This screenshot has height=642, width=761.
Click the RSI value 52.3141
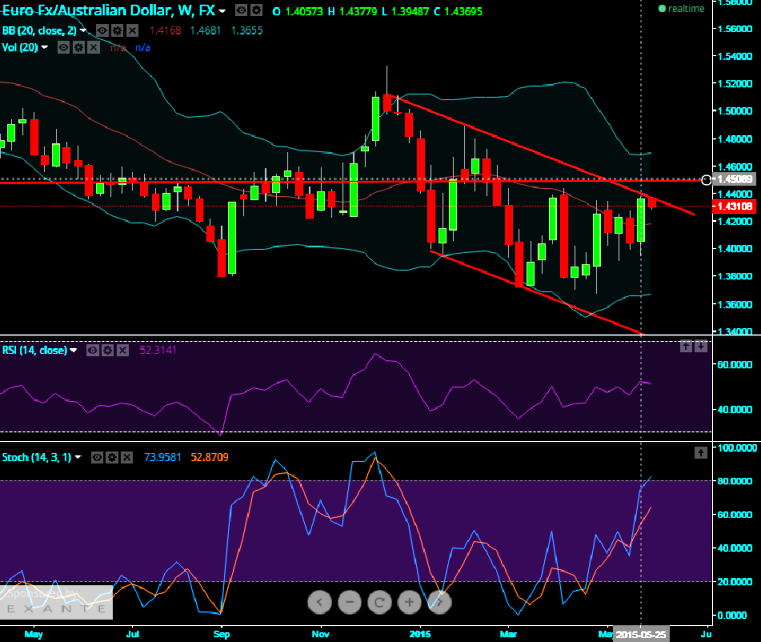[158, 350]
